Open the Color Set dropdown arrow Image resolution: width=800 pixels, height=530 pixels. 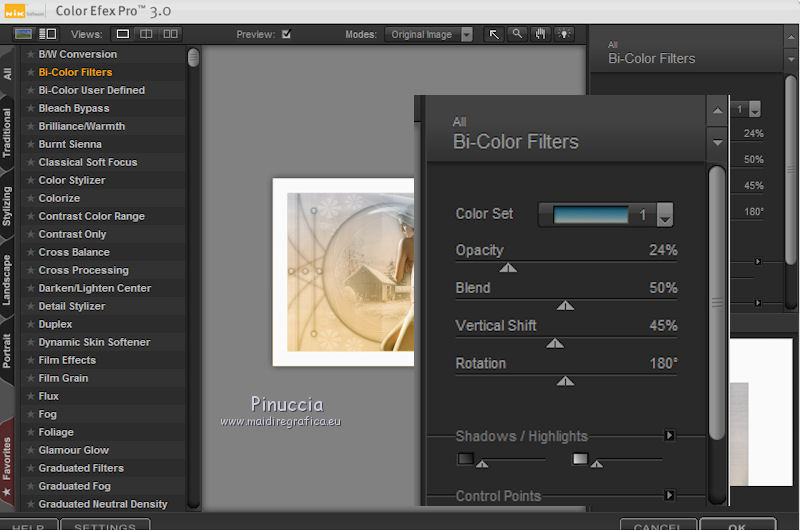click(664, 215)
